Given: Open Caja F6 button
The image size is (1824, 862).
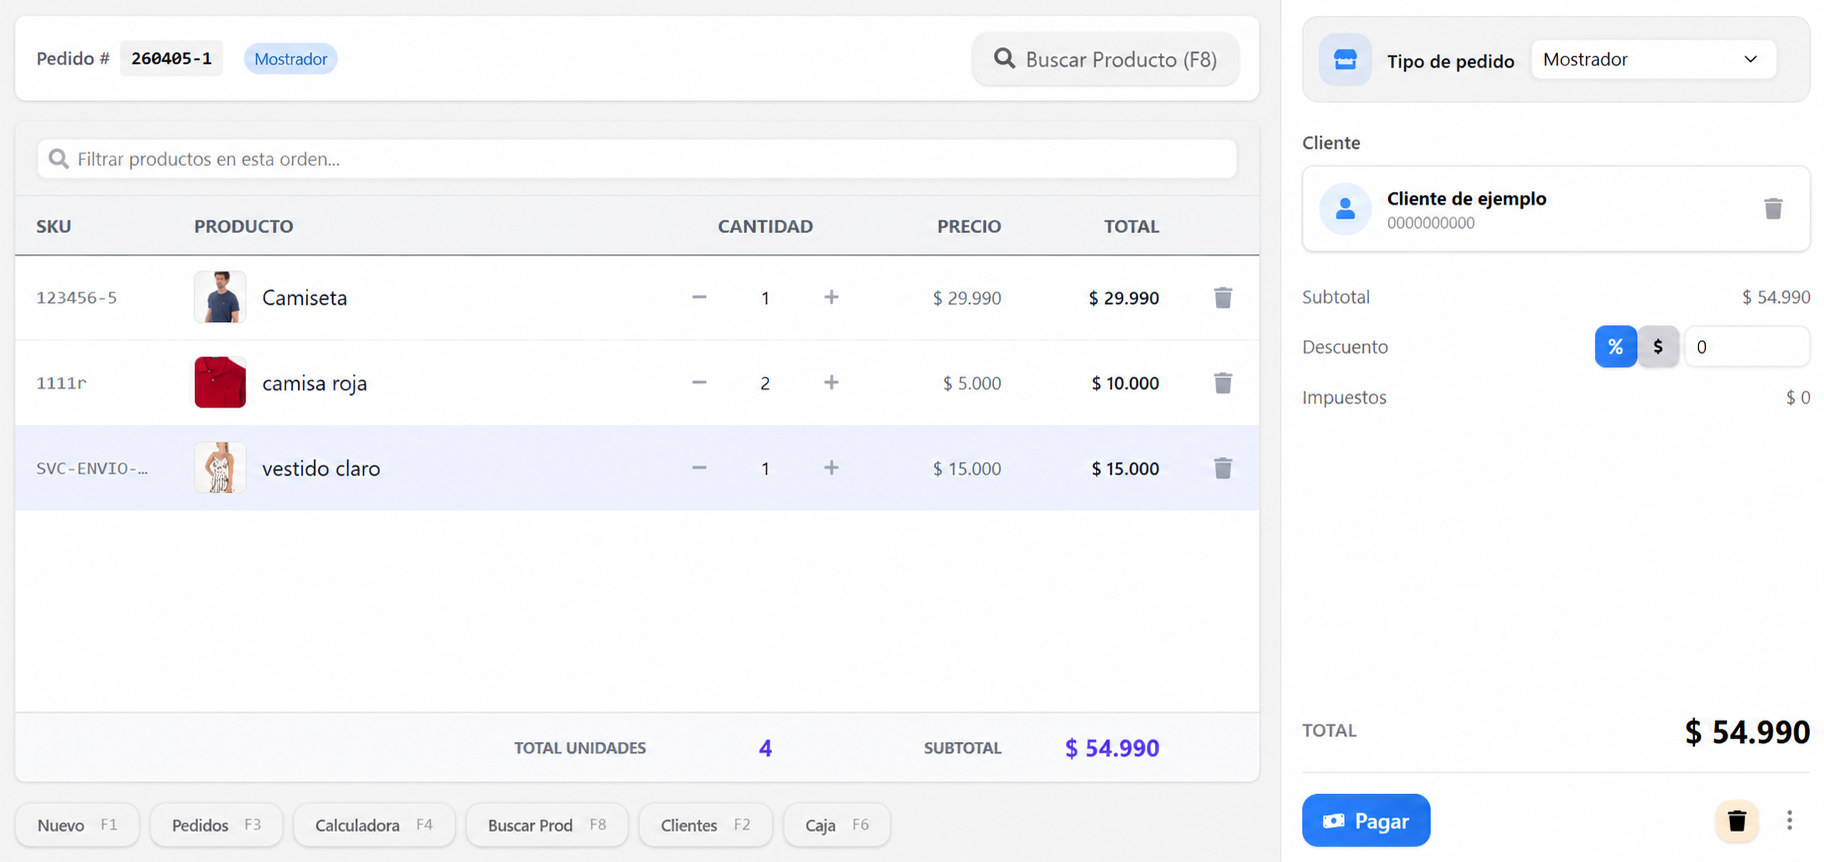Looking at the screenshot, I should [x=837, y=825].
